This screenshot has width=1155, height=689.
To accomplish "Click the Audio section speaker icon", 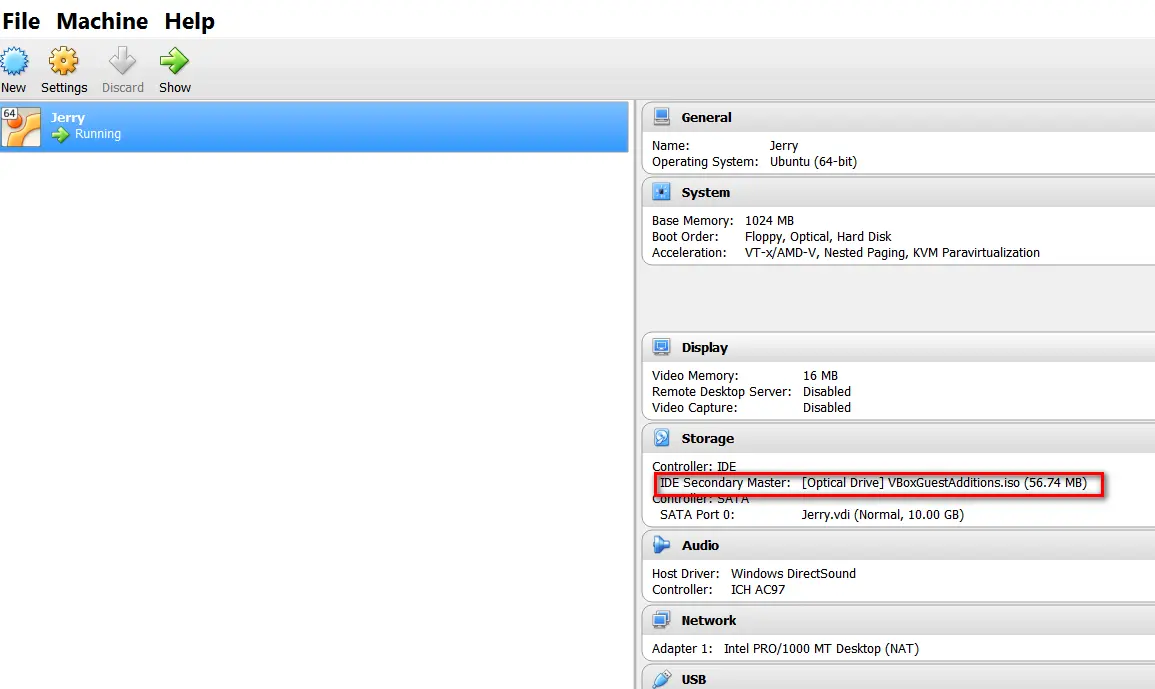I will click(x=661, y=545).
